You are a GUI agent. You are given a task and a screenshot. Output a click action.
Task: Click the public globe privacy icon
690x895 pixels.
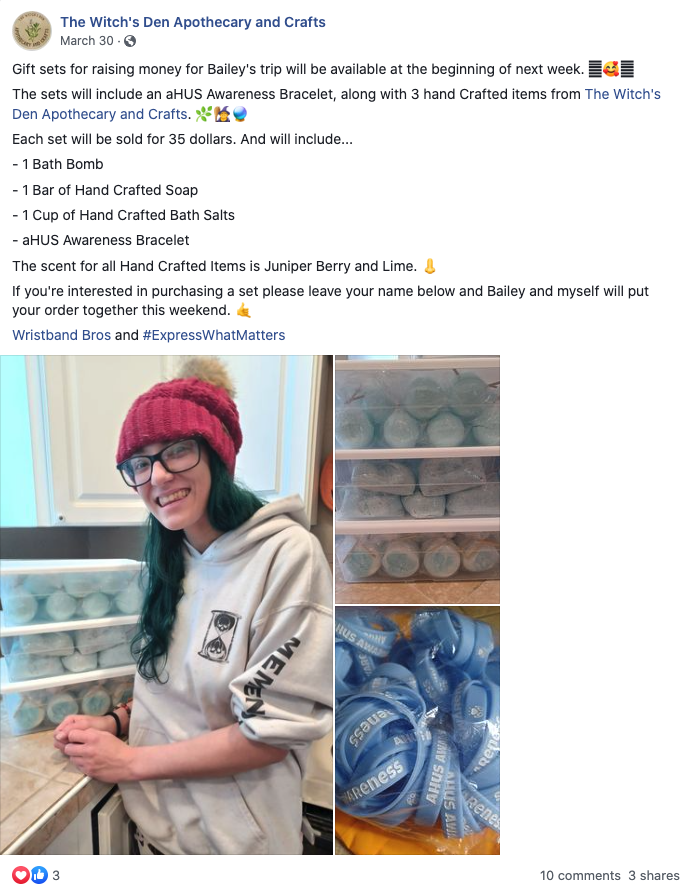click(x=130, y=41)
